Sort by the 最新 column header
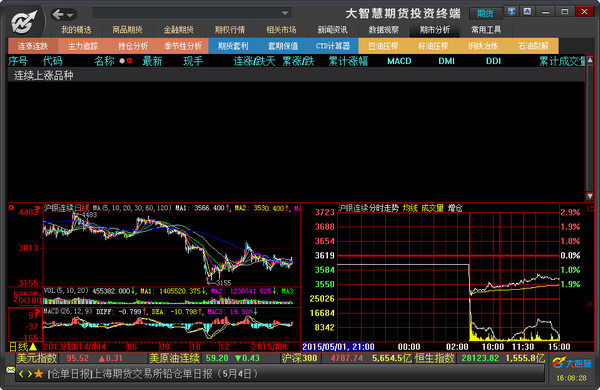The width and height of the screenshot is (600, 390). click(x=152, y=61)
